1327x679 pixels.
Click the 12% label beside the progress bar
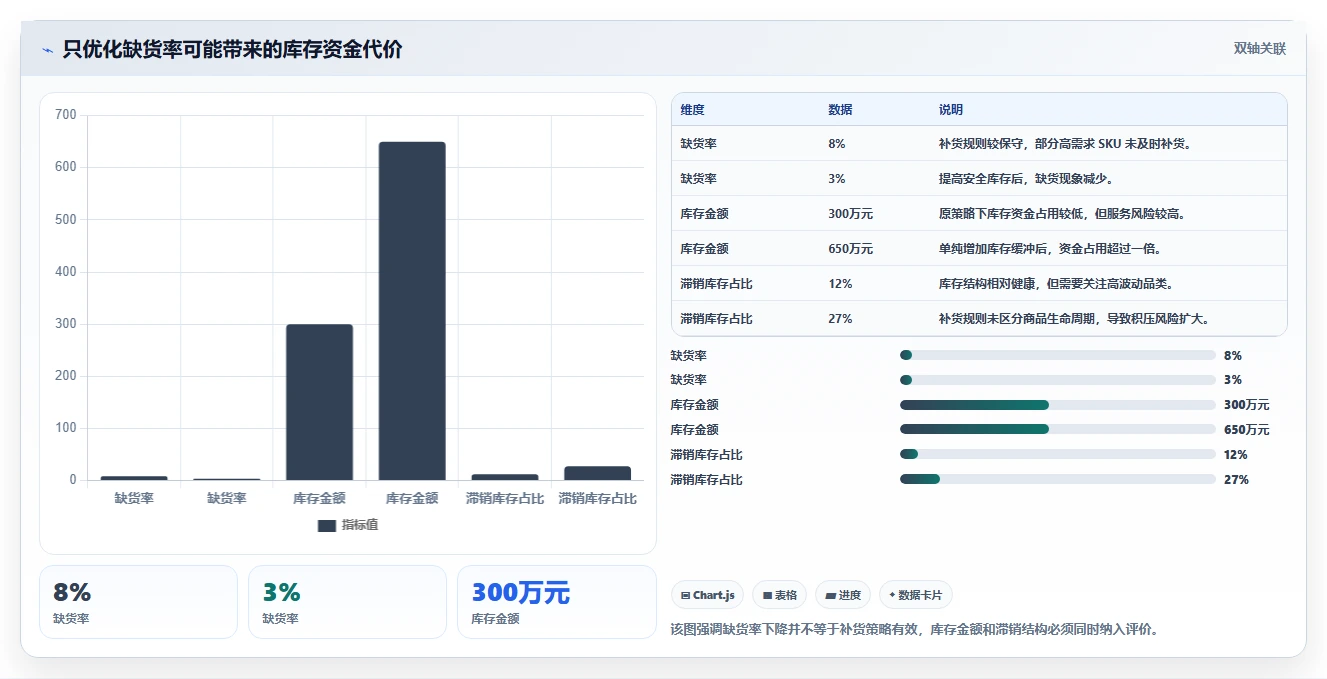(x=1236, y=455)
